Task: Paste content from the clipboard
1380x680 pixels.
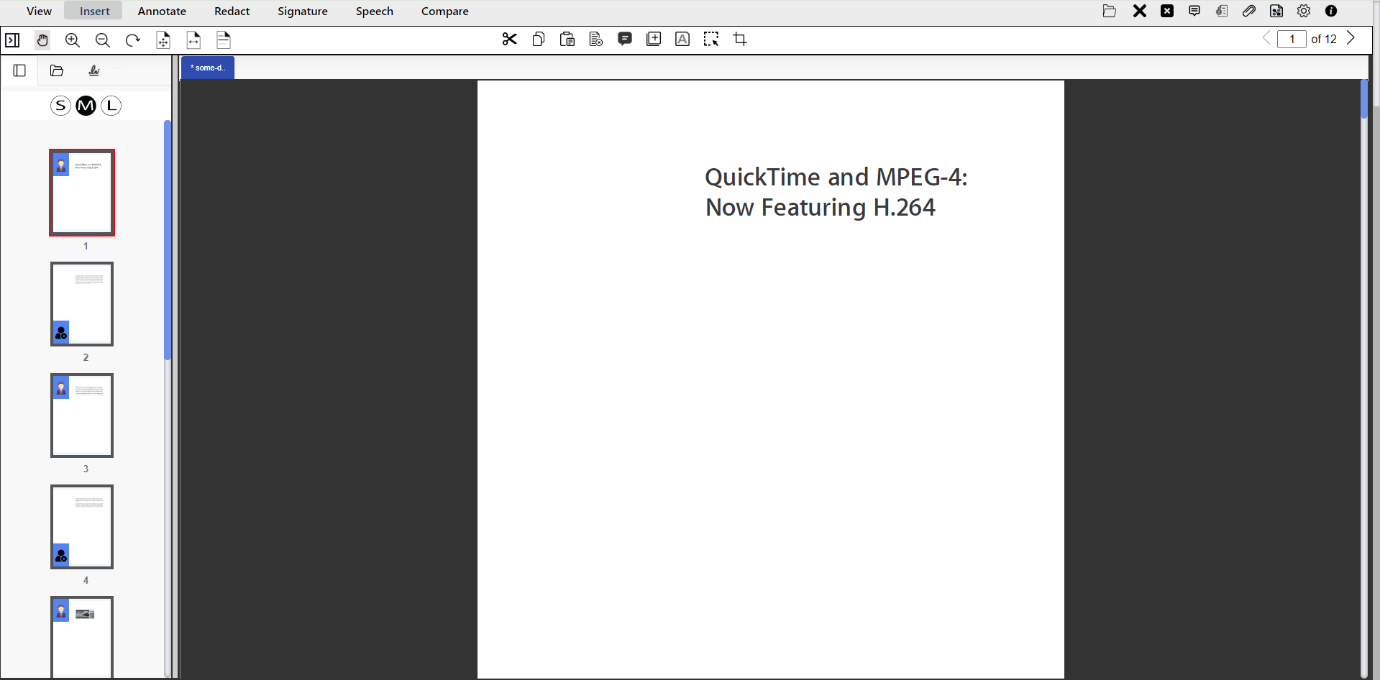Action: click(567, 38)
